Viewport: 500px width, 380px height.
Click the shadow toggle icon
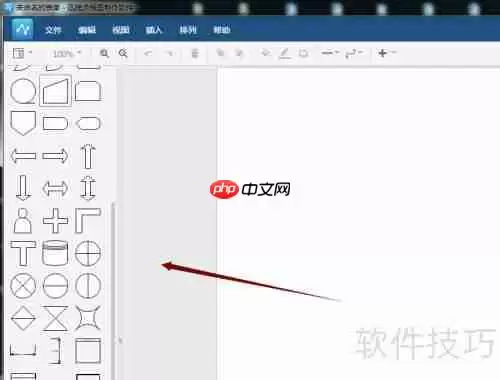pyautogui.click(x=303, y=53)
